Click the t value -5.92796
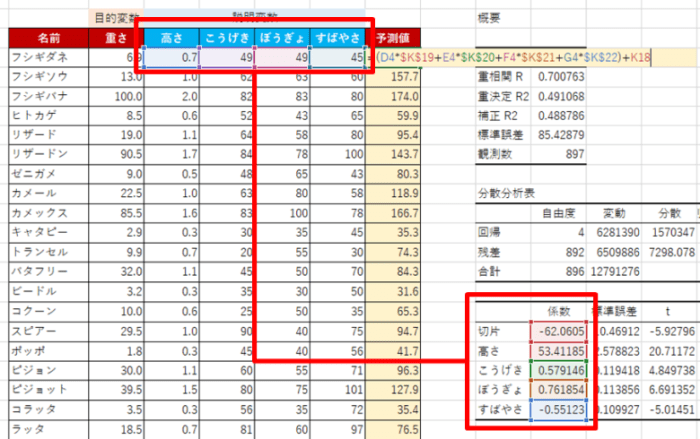Image resolution: width=700 pixels, height=439 pixels. [x=670, y=331]
